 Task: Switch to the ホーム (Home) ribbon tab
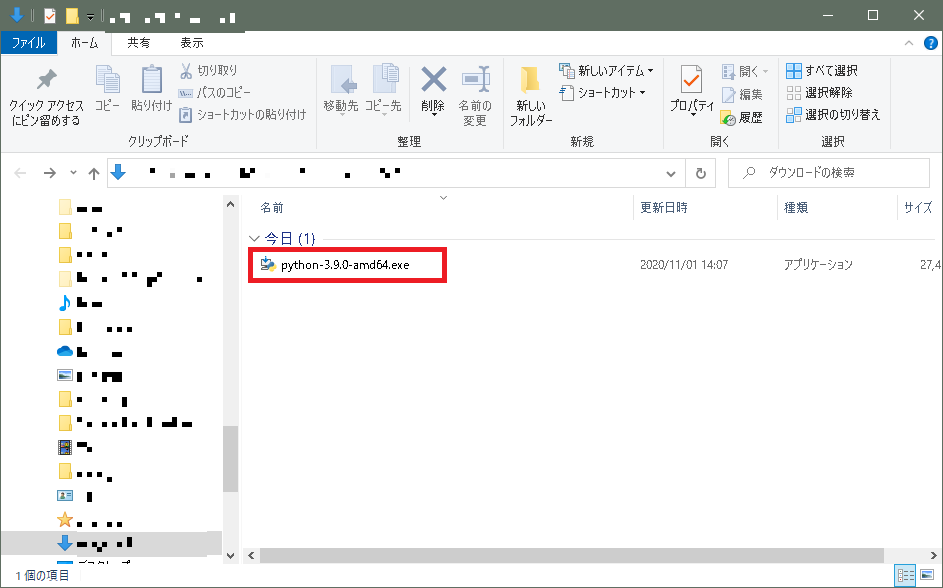(84, 43)
